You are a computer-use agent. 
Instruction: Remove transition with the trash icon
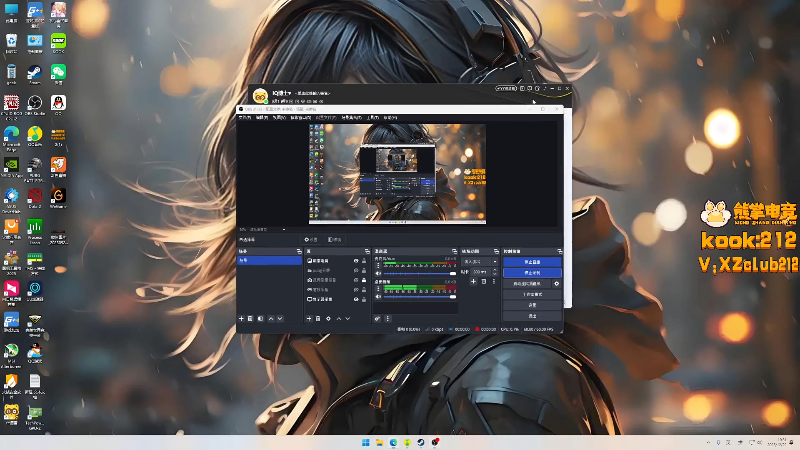(484, 282)
